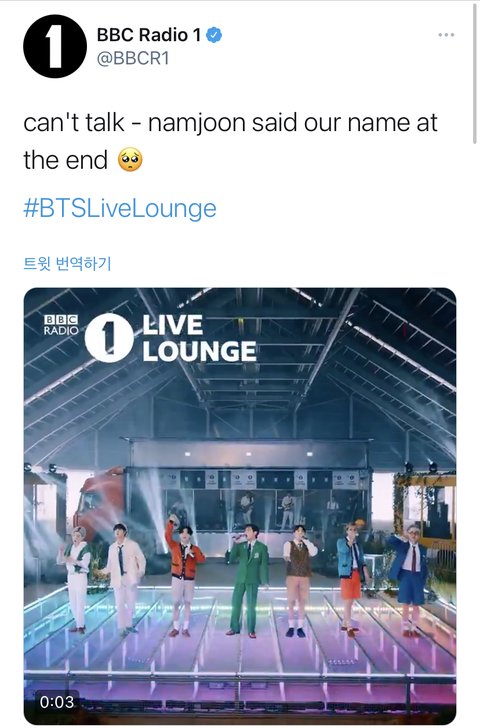Viewport: 480px width, 728px height.
Task: Click the tweet text about namjoon
Action: pyautogui.click(x=230, y=141)
